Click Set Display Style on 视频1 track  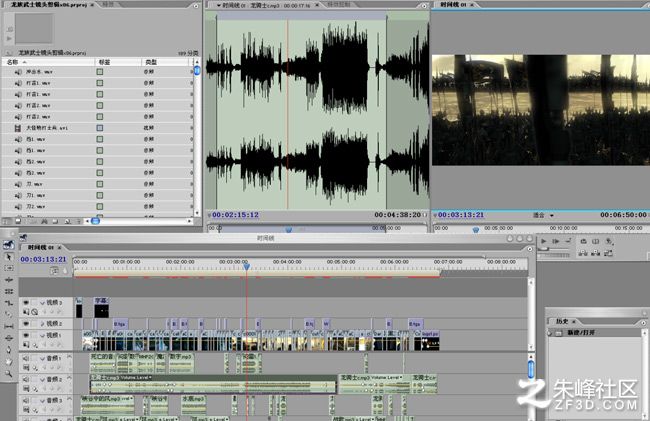(26, 345)
